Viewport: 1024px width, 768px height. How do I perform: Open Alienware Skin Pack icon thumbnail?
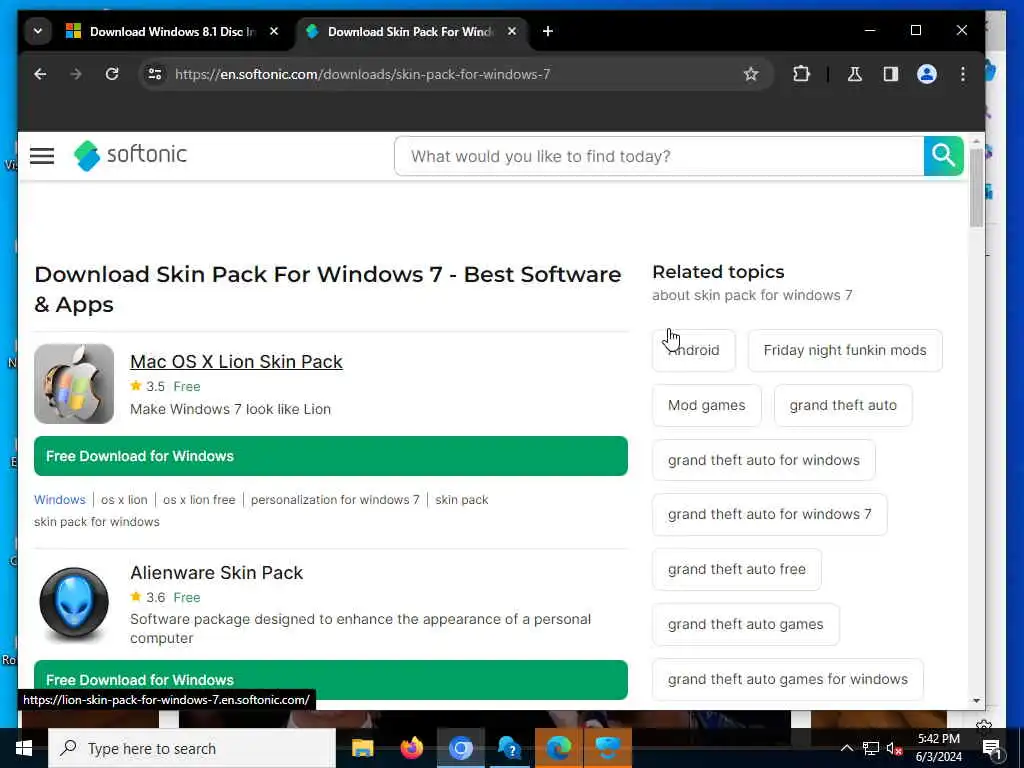(x=74, y=602)
